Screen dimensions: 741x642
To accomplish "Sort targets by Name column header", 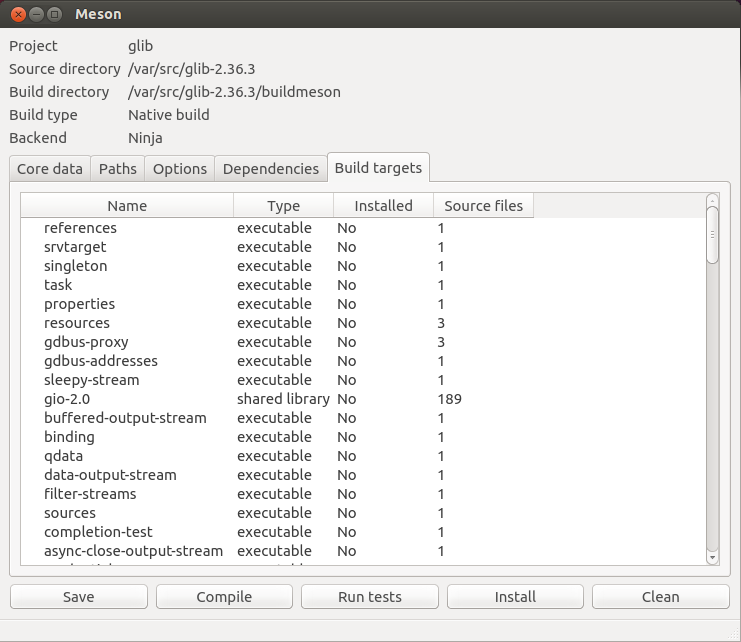I will click(127, 206).
